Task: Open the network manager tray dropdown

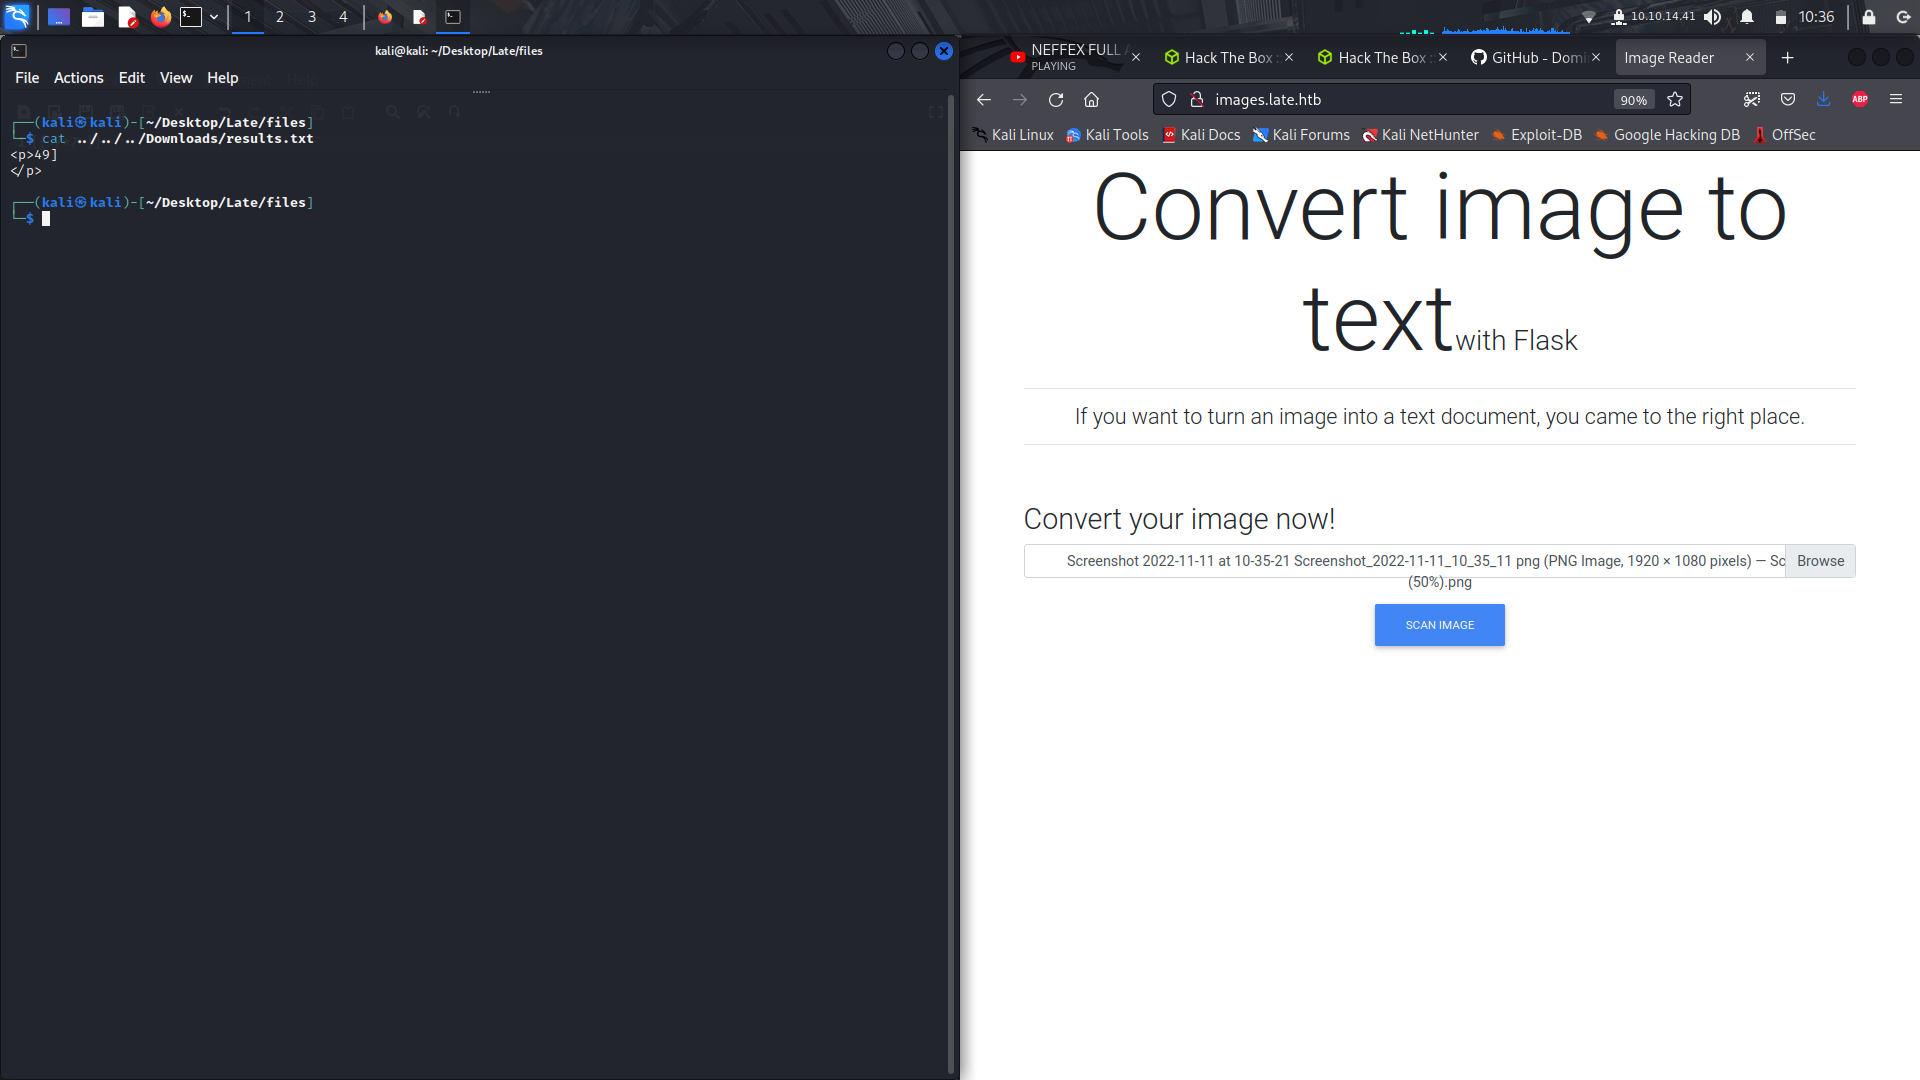Action: tap(1590, 16)
